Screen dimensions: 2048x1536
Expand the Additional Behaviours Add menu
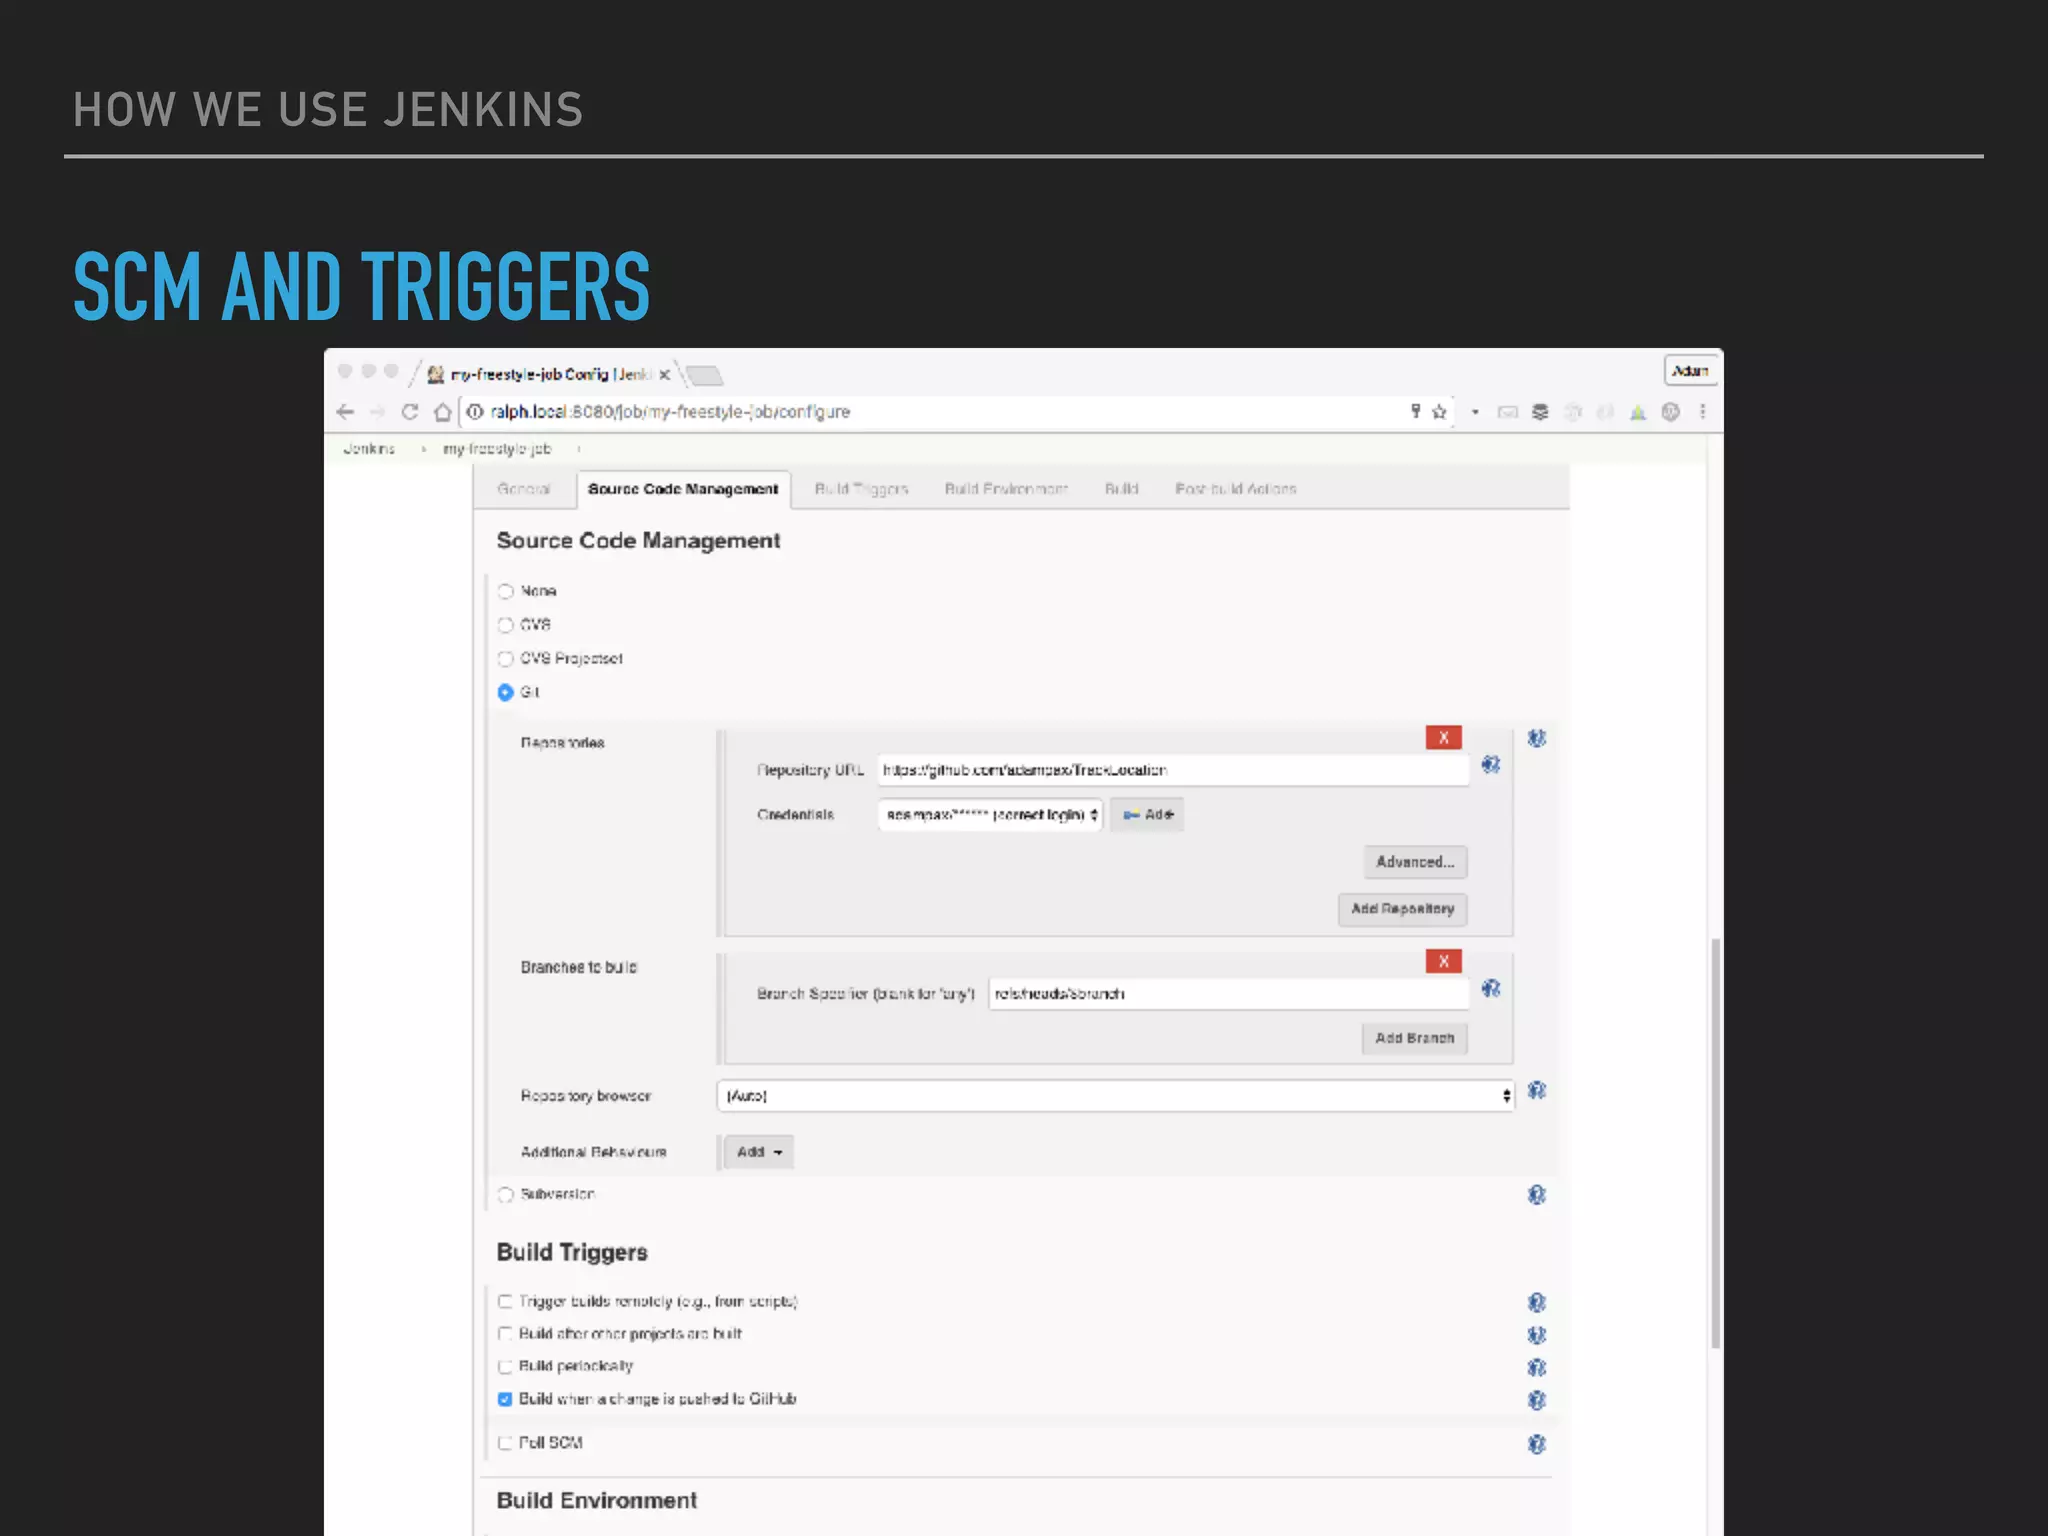pos(759,1152)
